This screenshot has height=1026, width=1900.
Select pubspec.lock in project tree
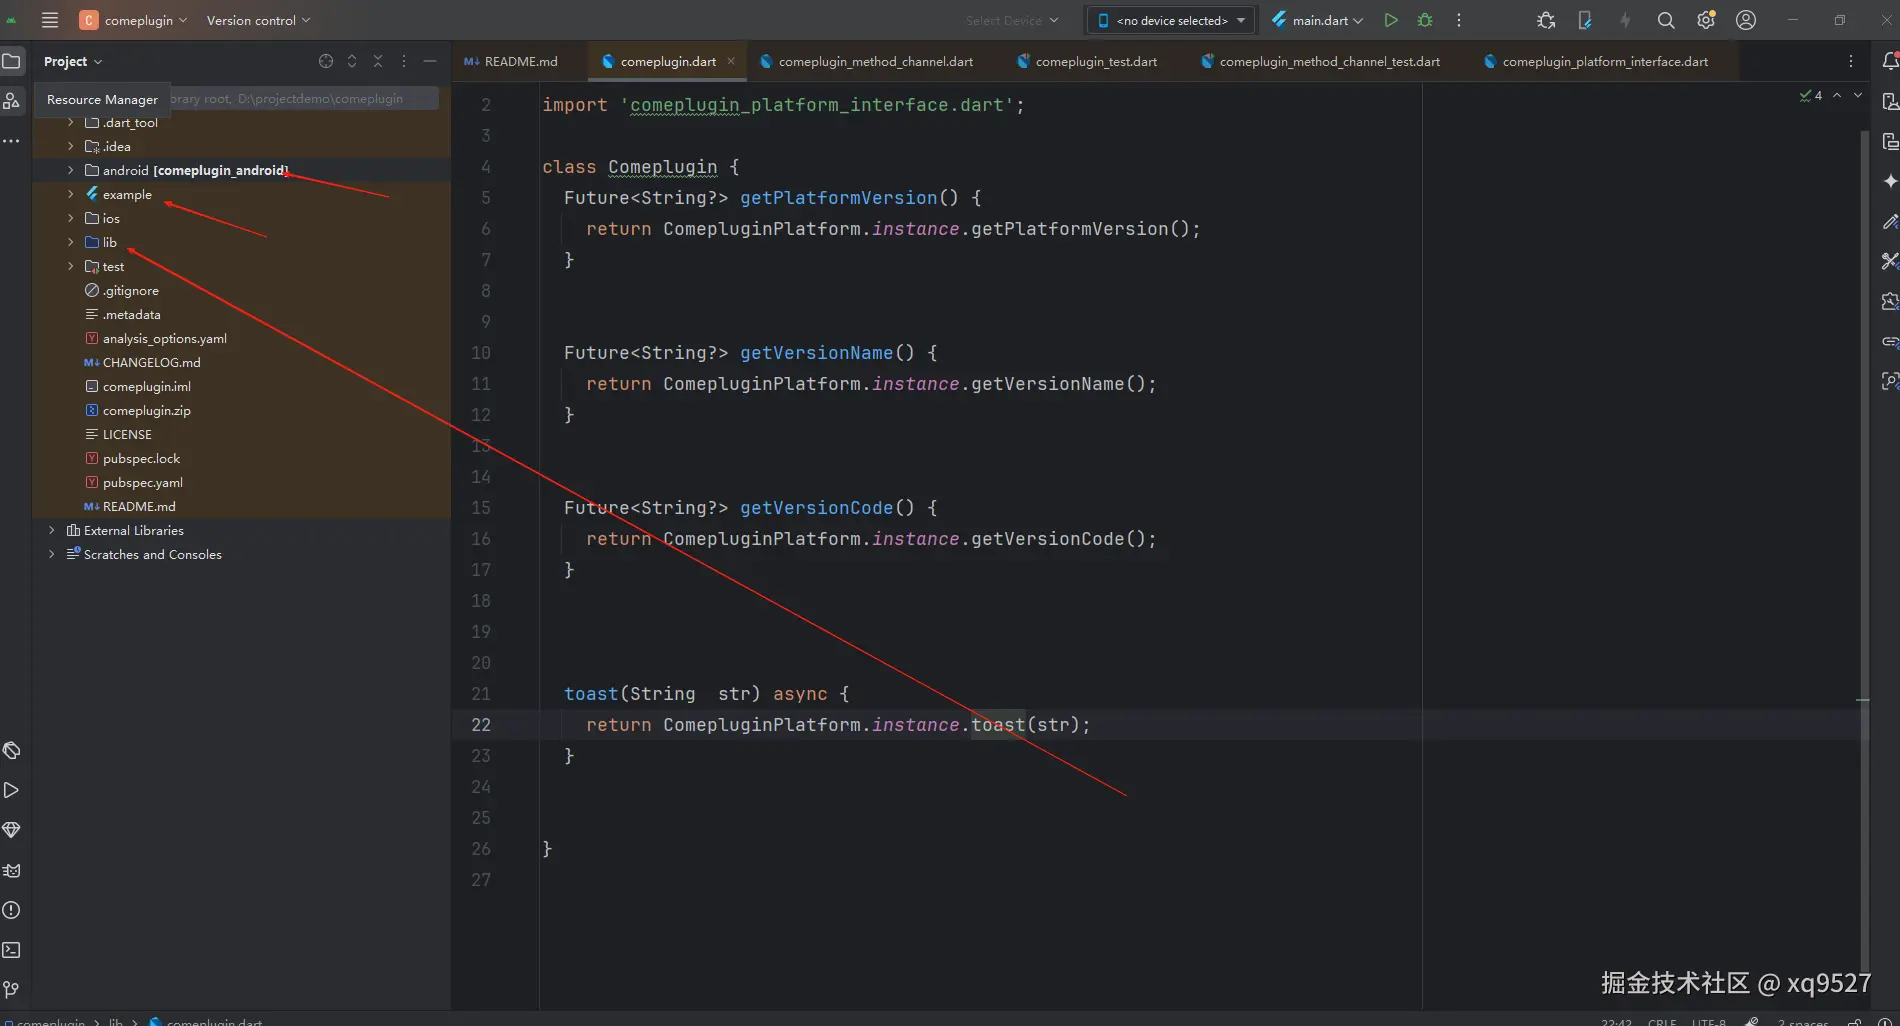click(x=141, y=459)
